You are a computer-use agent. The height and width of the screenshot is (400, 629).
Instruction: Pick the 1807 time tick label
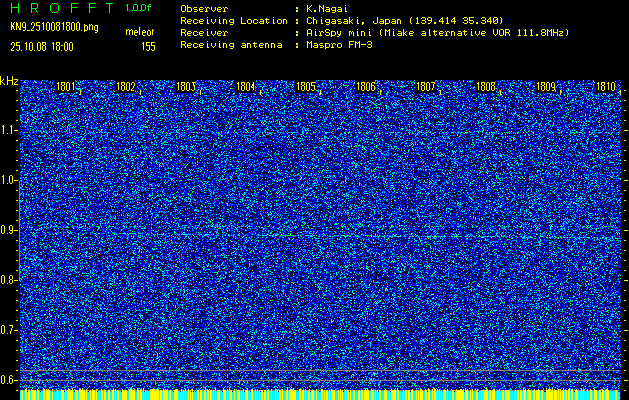point(426,87)
